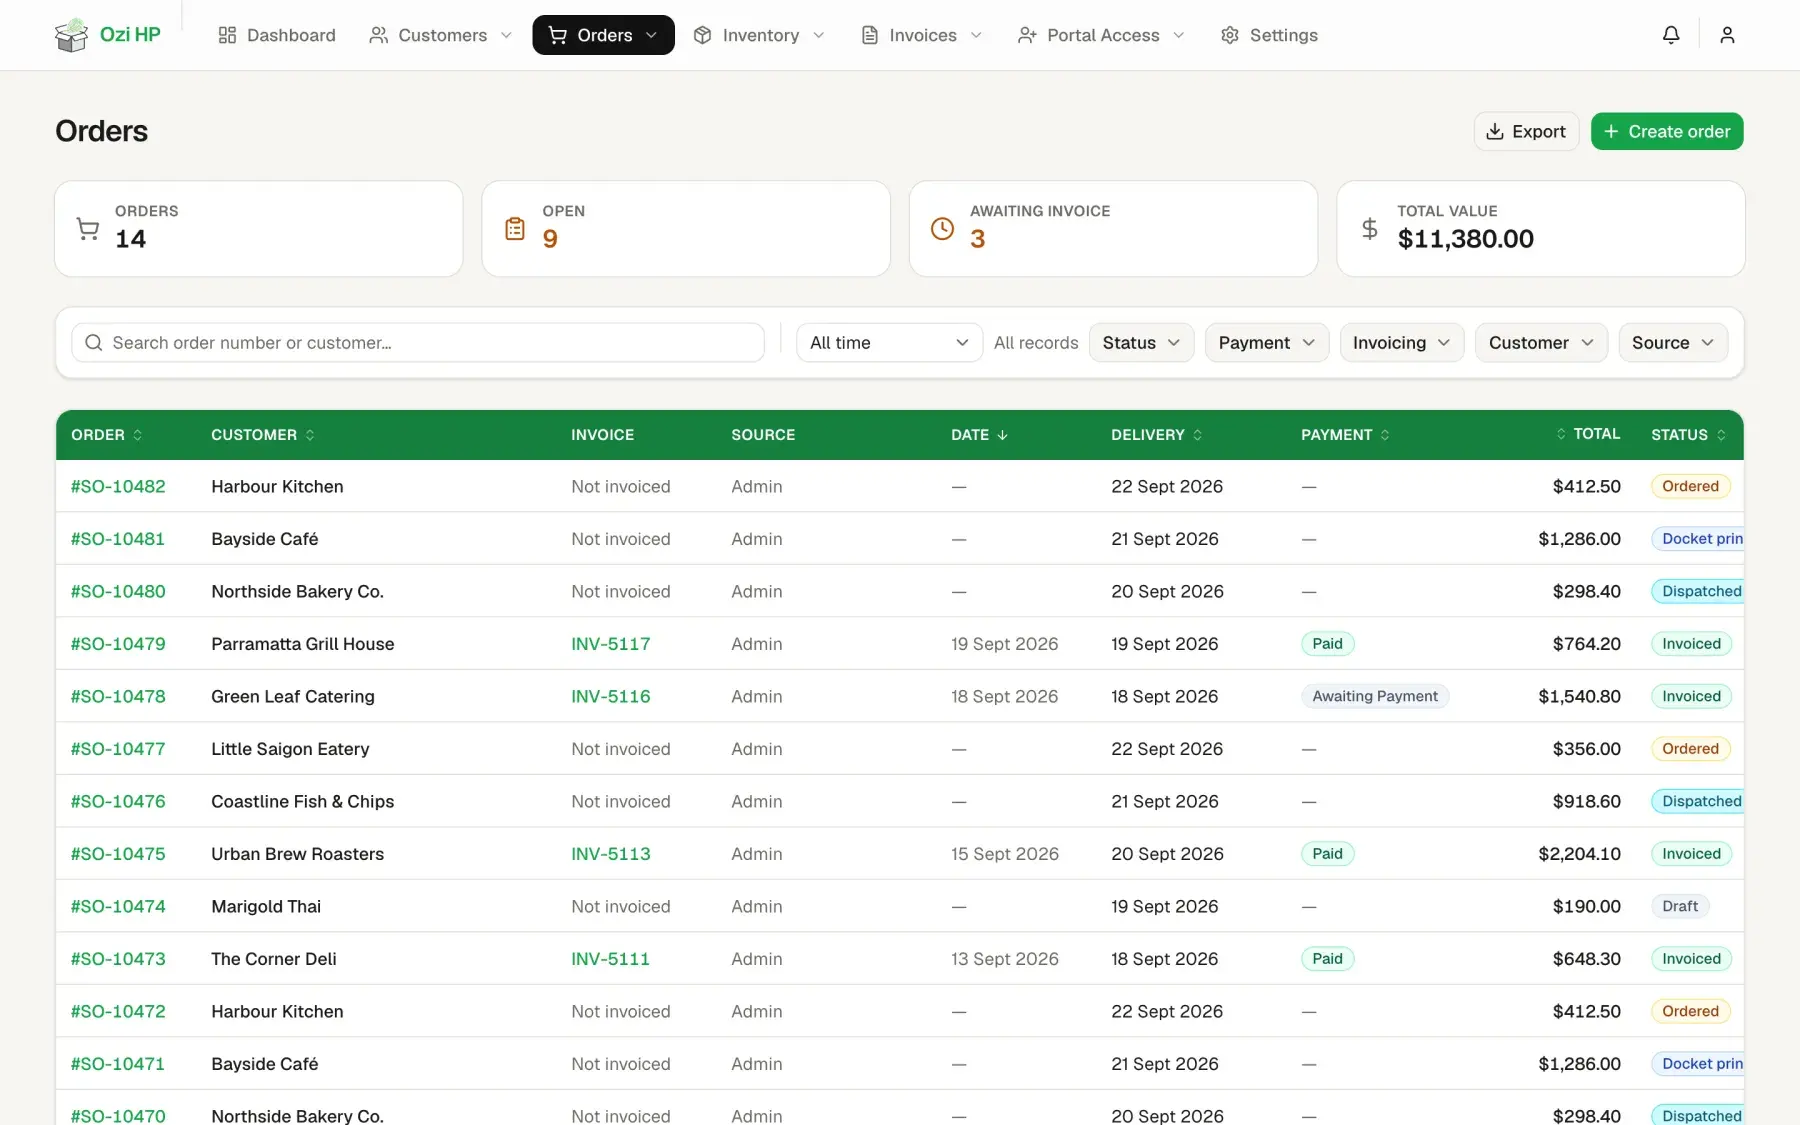Screen dimensions: 1800x1125
Task: Open the user profile icon
Action: tap(1727, 35)
